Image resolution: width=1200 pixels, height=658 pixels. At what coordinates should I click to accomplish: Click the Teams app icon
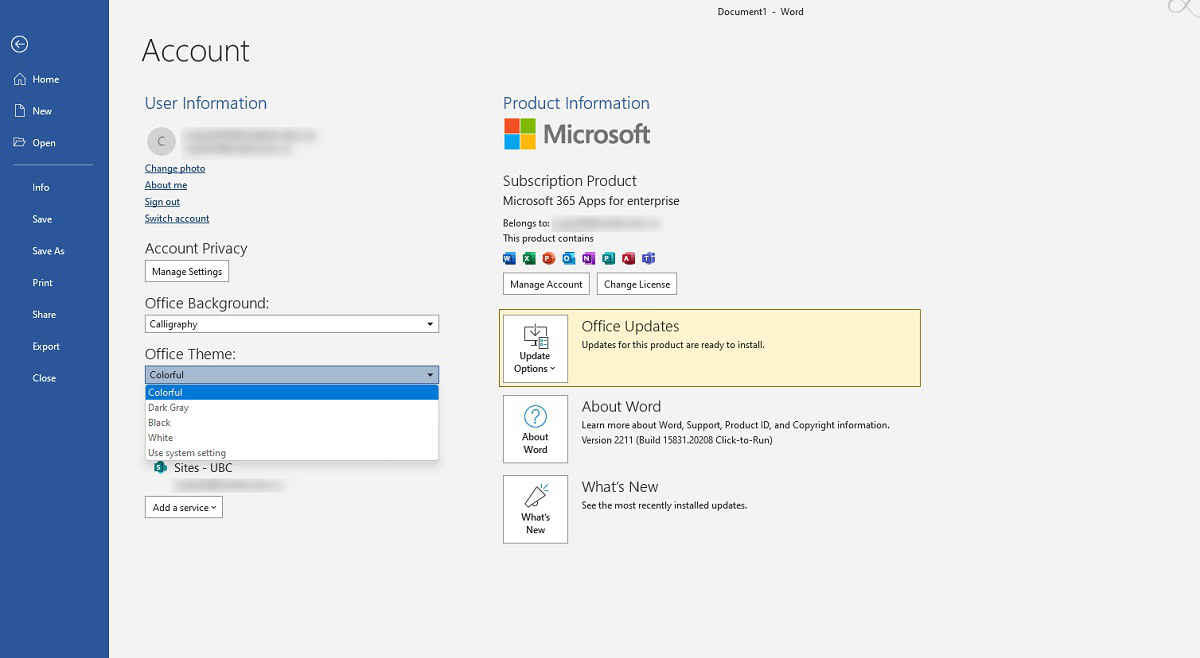click(648, 258)
